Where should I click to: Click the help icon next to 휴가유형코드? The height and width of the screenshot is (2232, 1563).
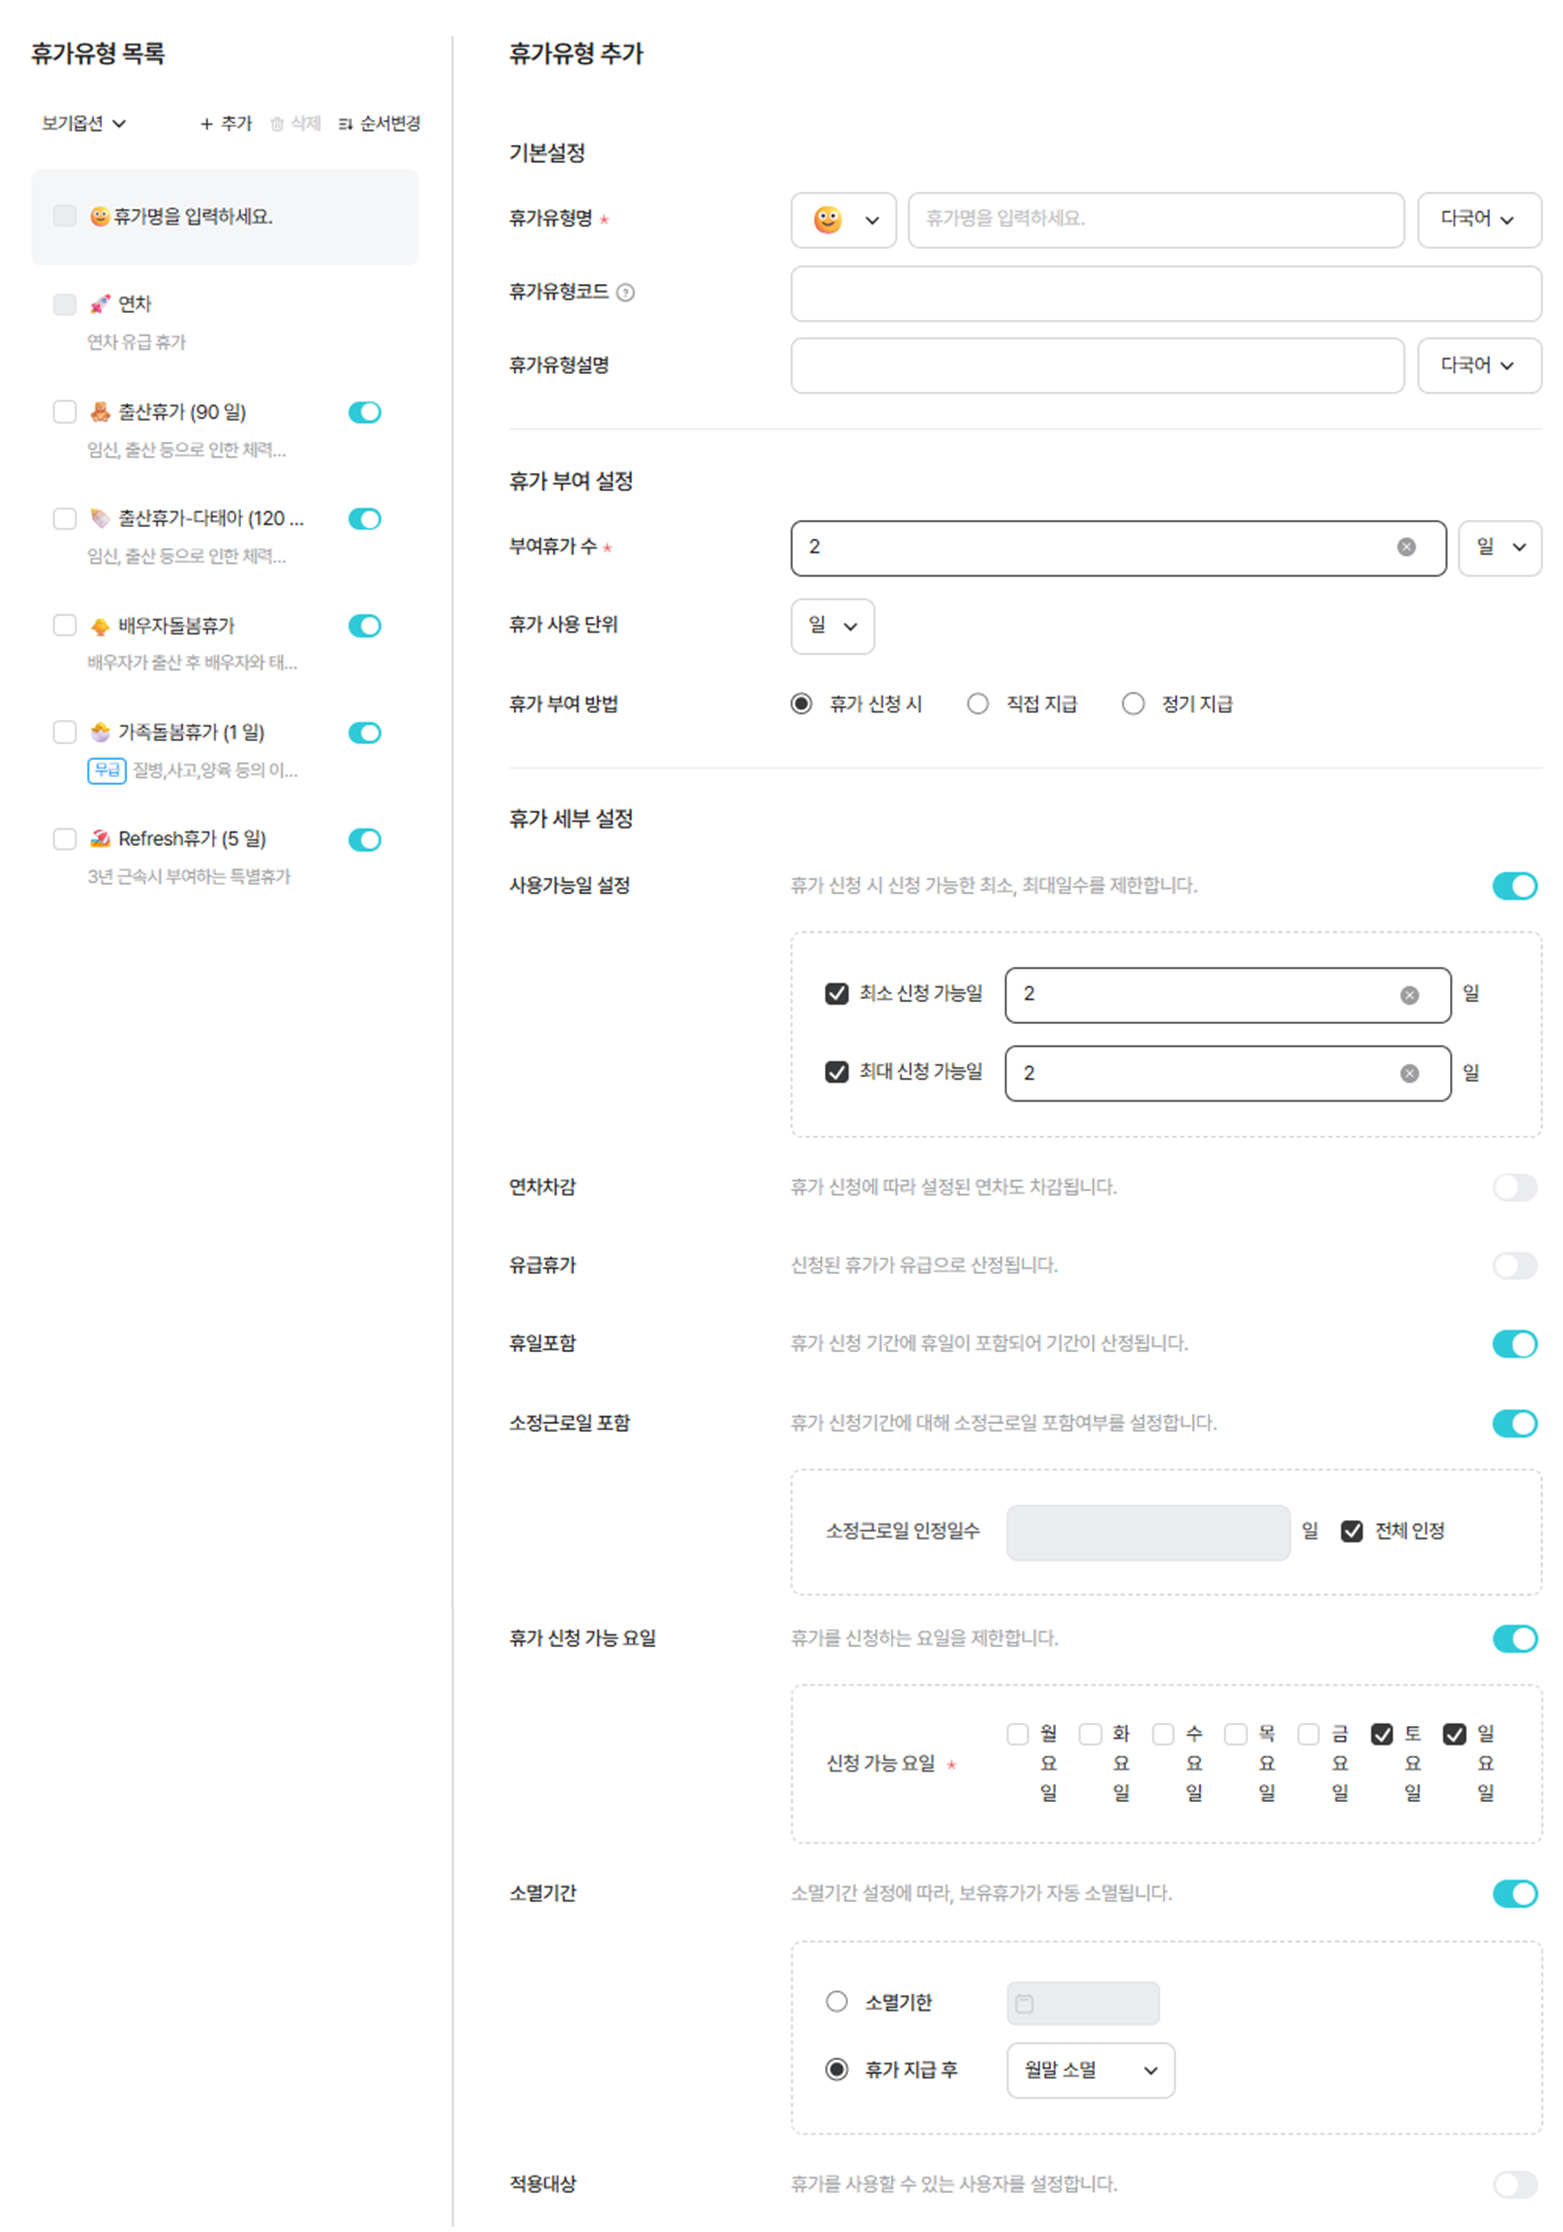(625, 292)
